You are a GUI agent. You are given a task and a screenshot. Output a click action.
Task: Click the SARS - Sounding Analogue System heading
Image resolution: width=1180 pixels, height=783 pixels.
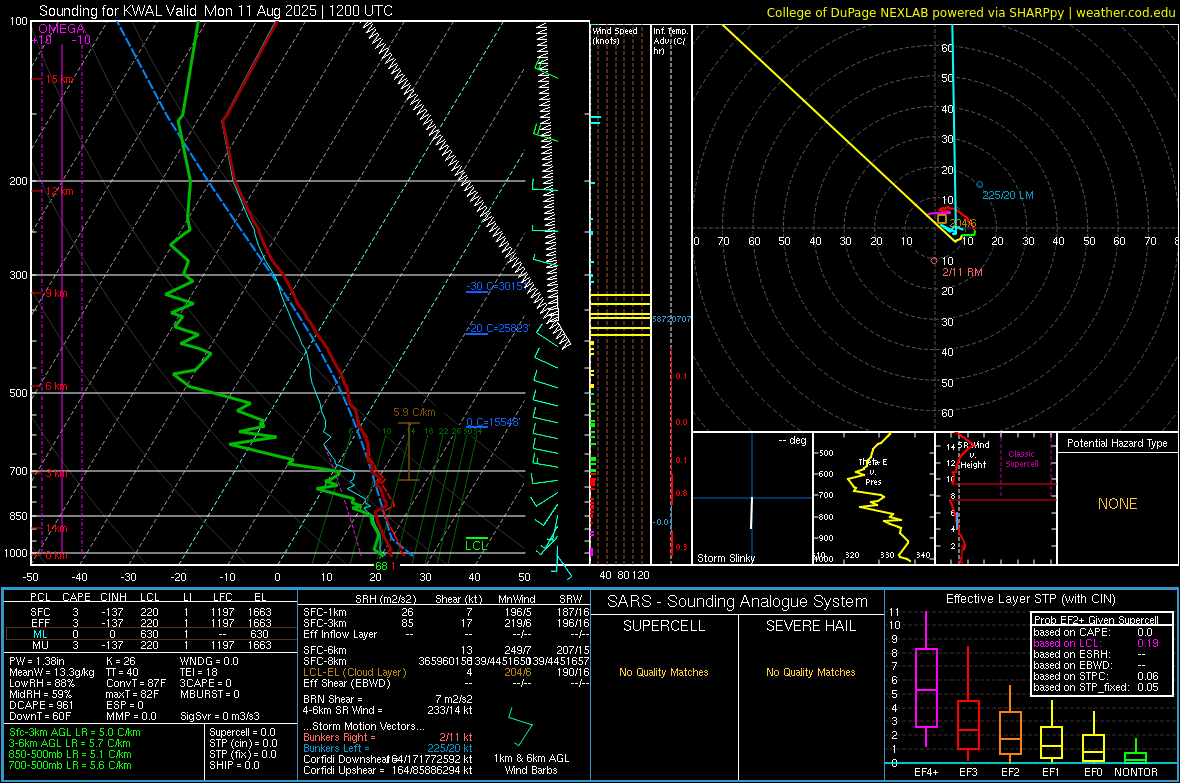(x=737, y=602)
